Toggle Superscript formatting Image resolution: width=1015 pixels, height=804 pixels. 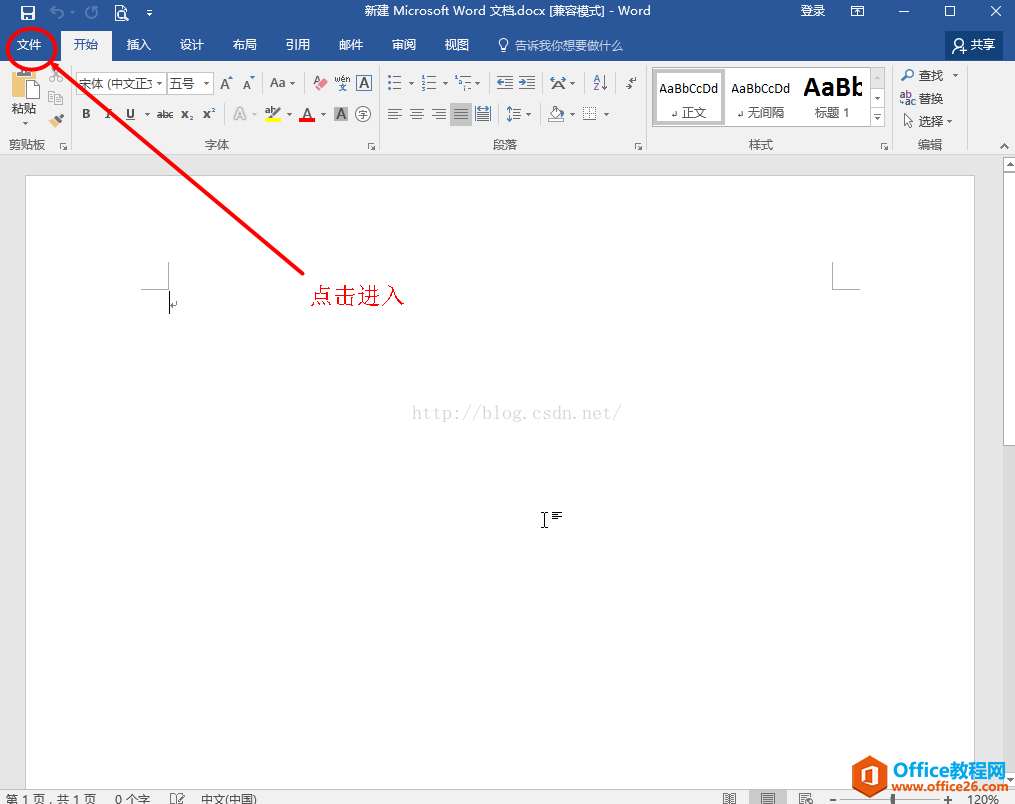coord(209,114)
